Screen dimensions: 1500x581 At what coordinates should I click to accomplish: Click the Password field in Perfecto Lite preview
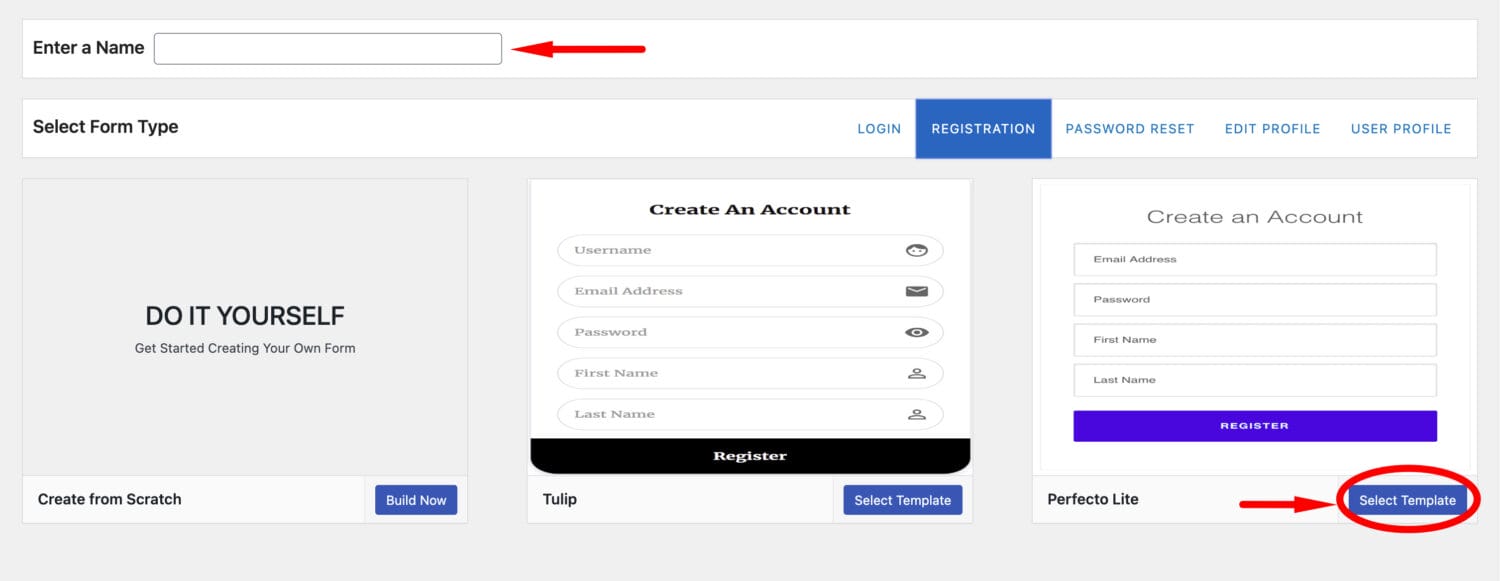(x=1255, y=299)
